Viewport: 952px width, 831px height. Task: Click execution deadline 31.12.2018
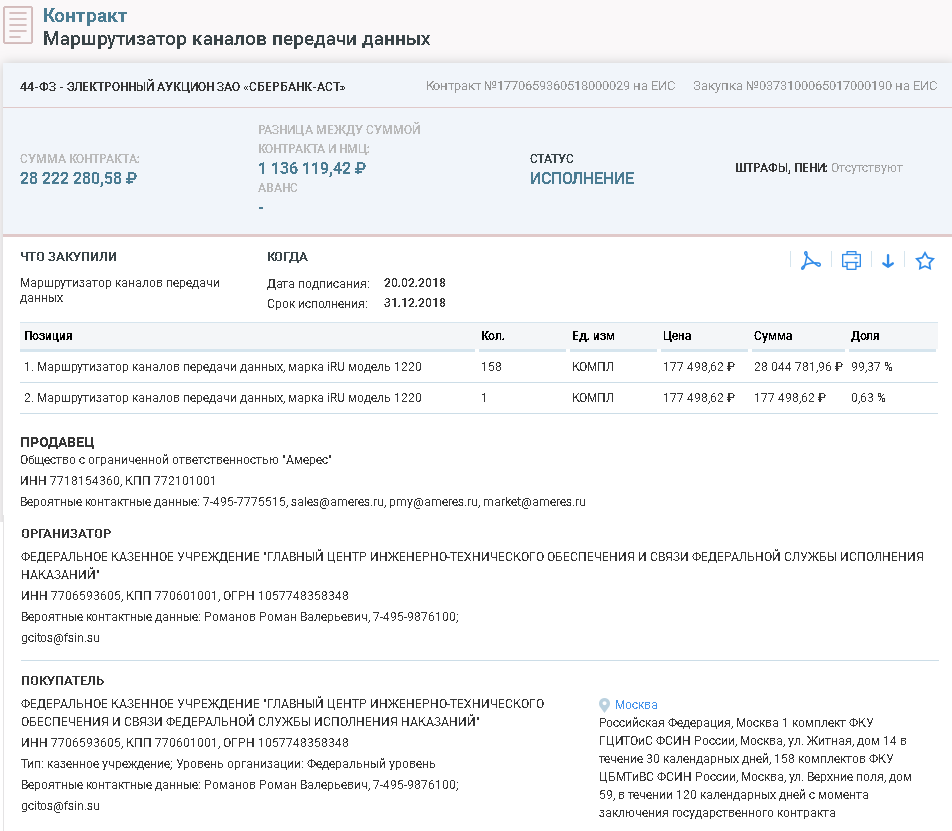(x=415, y=303)
